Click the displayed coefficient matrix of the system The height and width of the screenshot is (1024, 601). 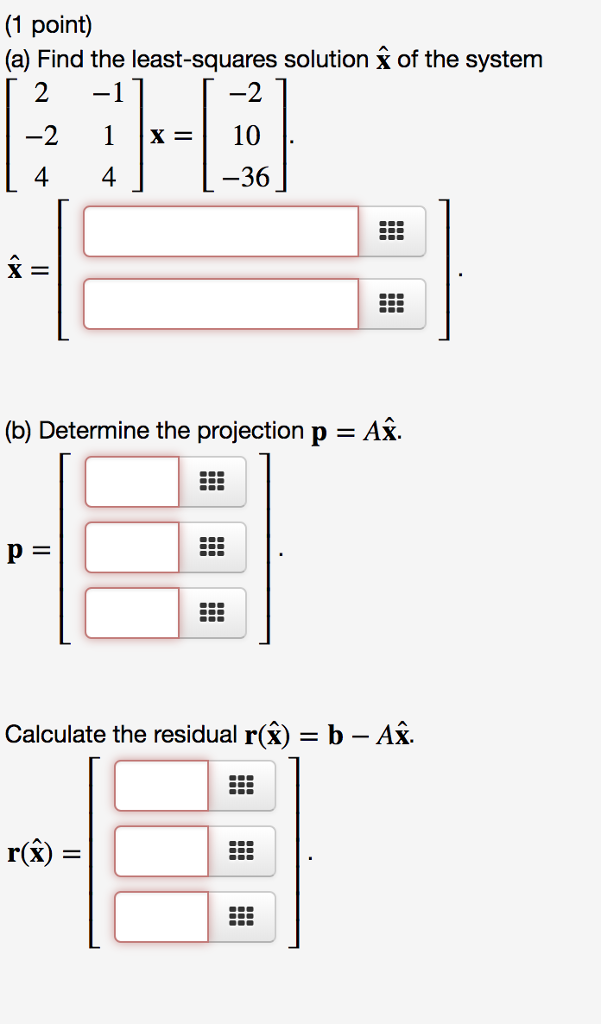tap(70, 137)
